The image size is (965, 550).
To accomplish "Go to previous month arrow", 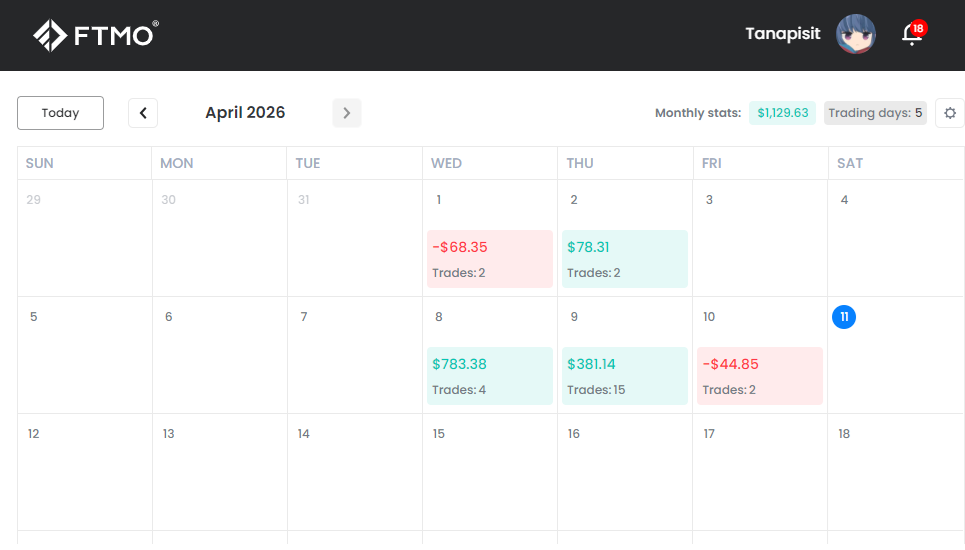I will point(143,113).
